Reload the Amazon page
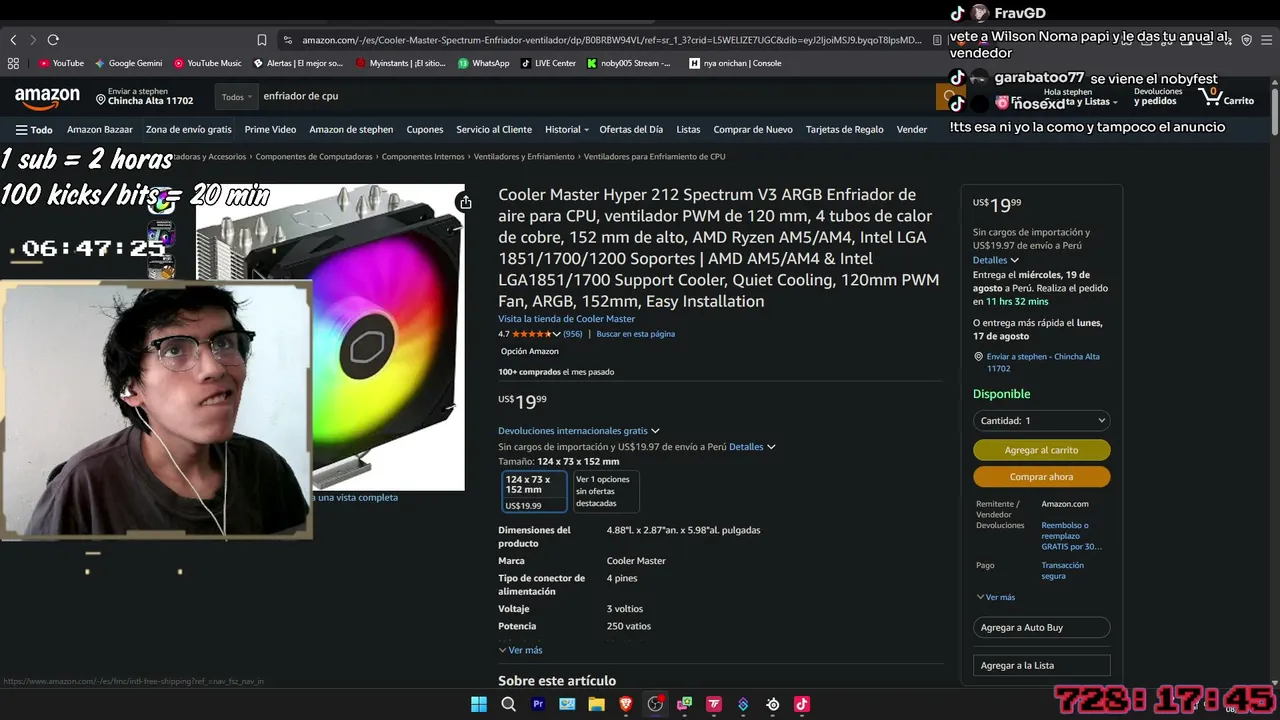The image size is (1280, 720). point(53,40)
